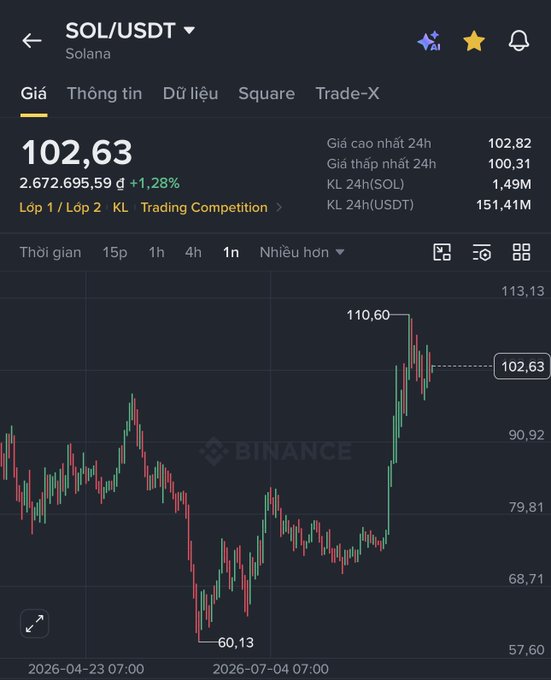
Task: Choose the 15p interval
Action: 115,252
